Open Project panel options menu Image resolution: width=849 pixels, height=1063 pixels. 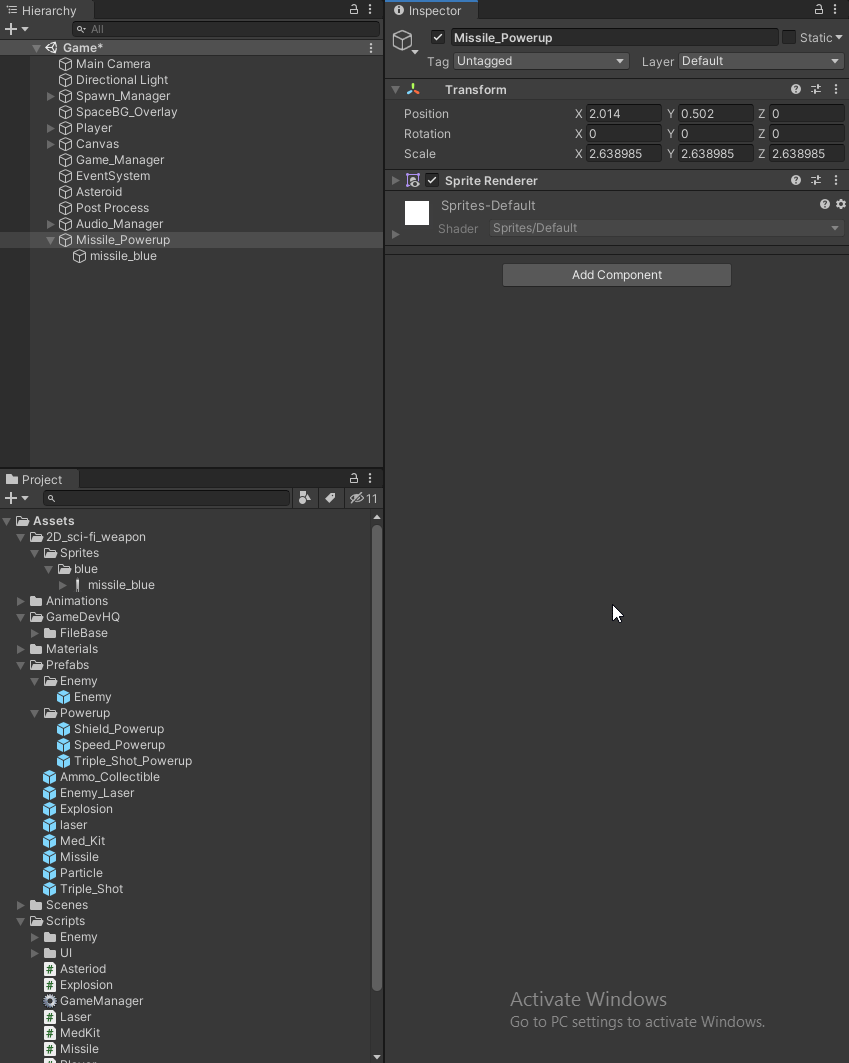[370, 479]
